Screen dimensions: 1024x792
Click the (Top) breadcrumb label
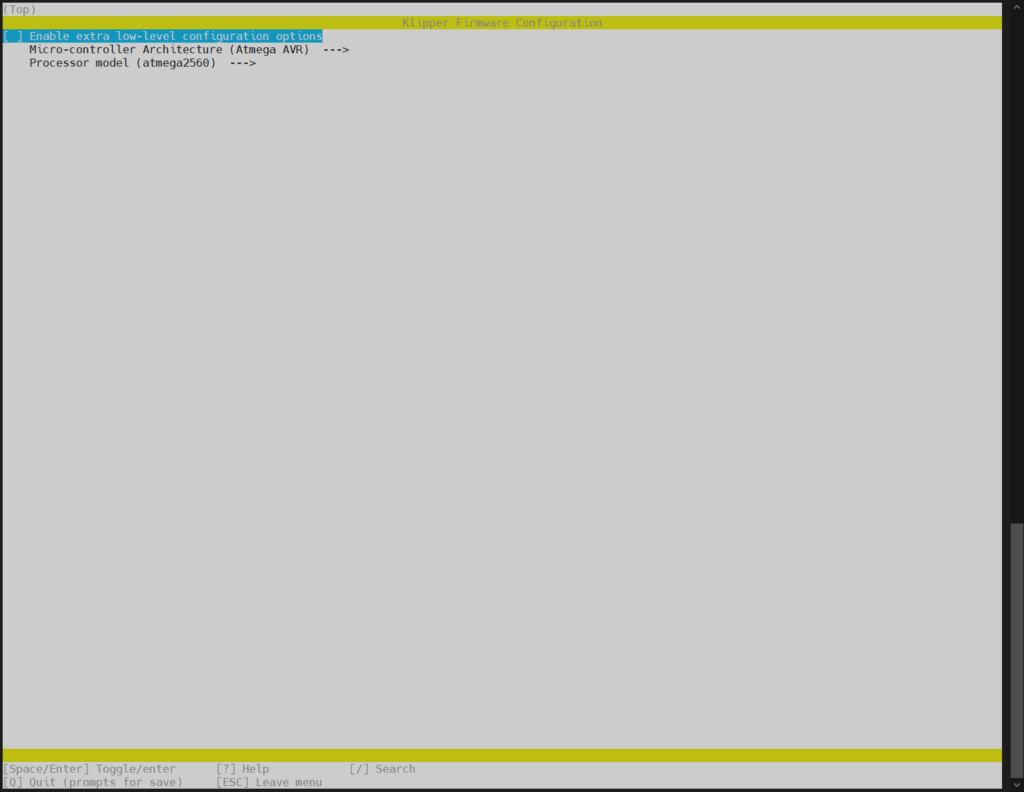coord(20,9)
